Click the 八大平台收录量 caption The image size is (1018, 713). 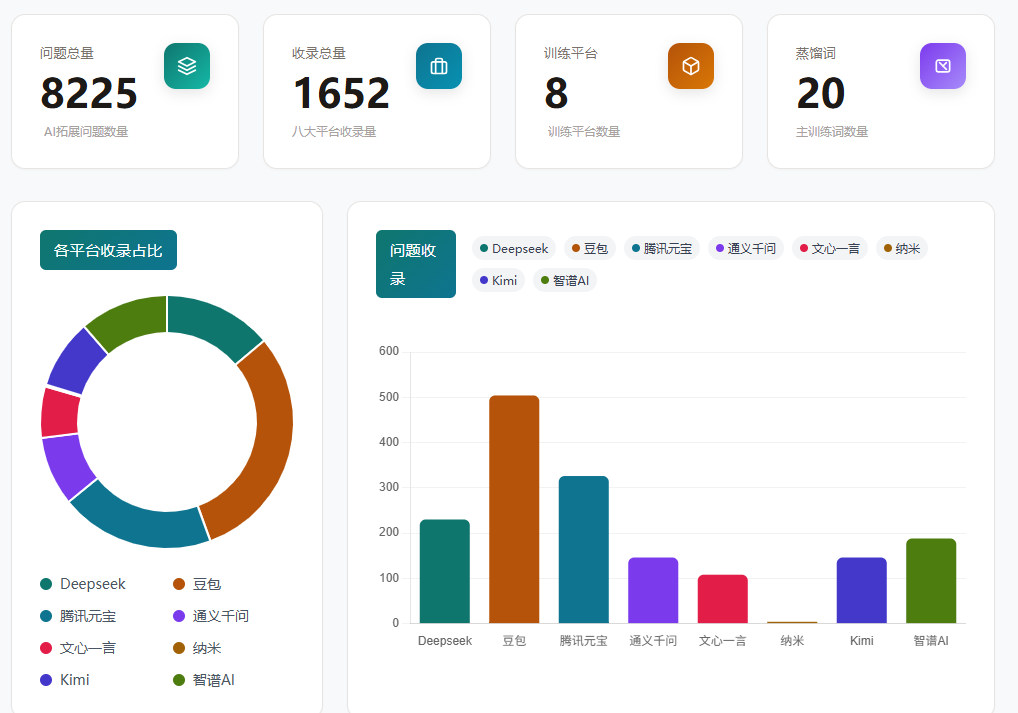[334, 132]
